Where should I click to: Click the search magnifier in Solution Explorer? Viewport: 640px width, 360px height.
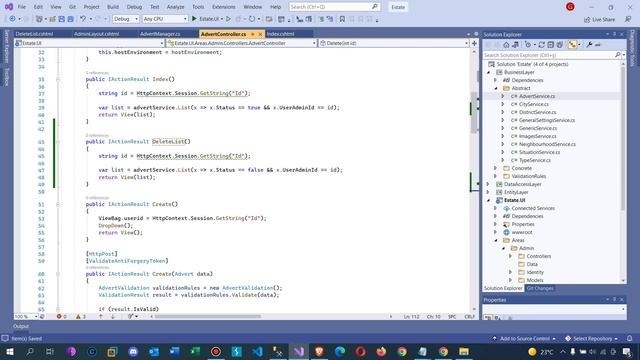point(618,55)
